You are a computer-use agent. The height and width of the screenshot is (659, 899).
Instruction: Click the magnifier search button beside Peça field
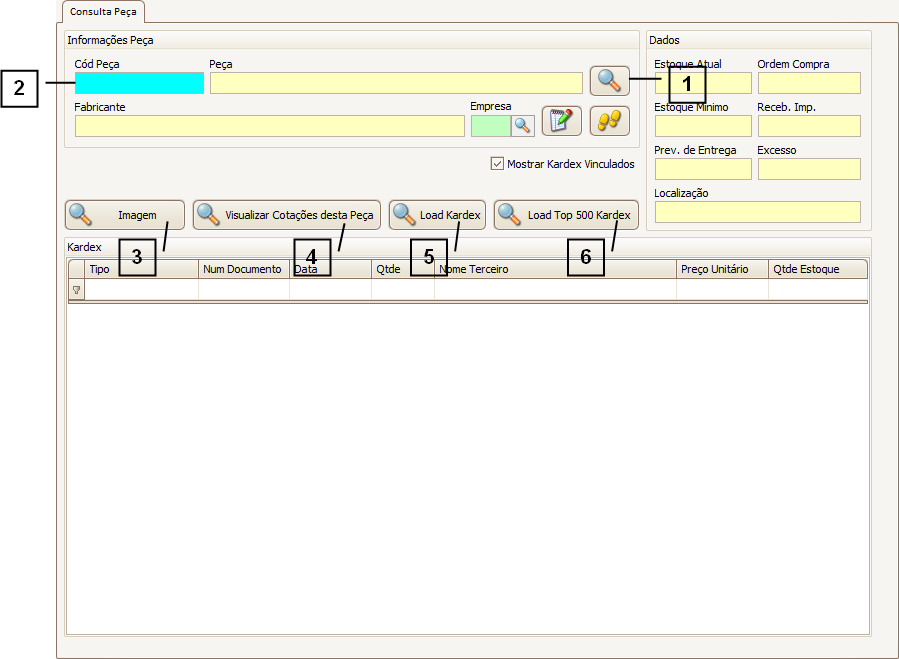[609, 80]
